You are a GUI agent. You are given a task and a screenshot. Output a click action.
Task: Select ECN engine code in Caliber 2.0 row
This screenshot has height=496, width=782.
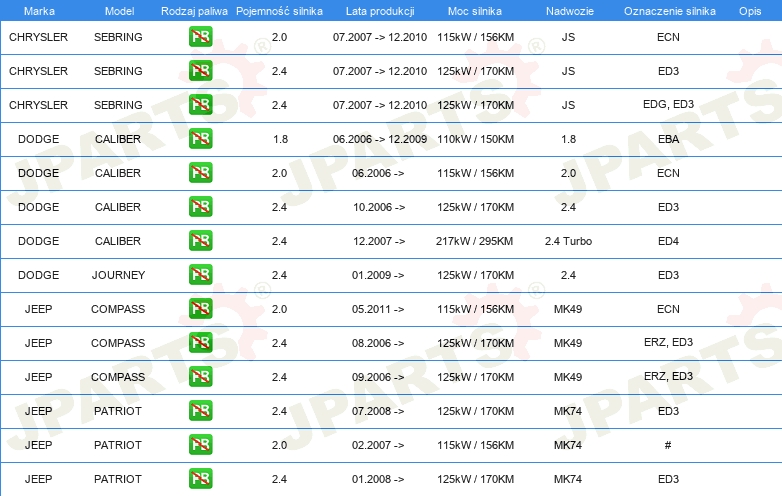[x=668, y=173]
